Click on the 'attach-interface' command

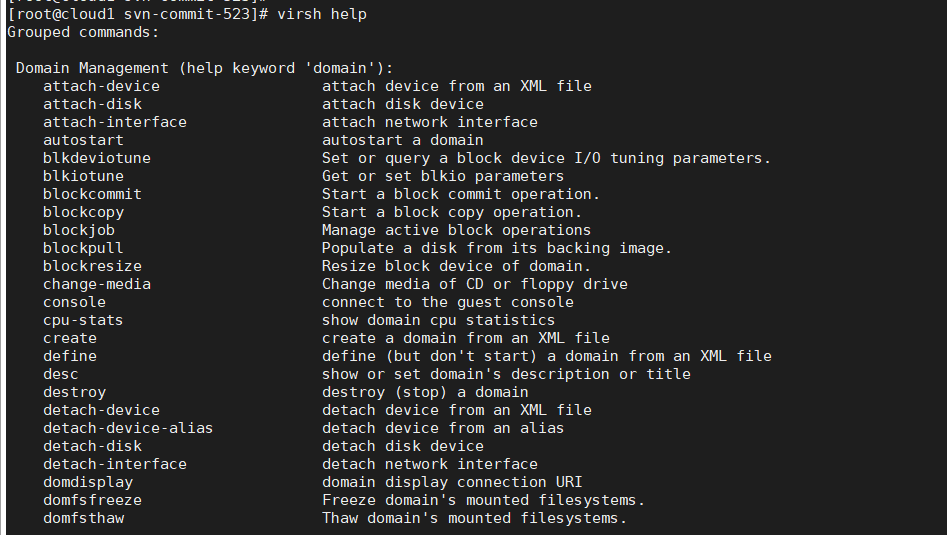click(114, 122)
